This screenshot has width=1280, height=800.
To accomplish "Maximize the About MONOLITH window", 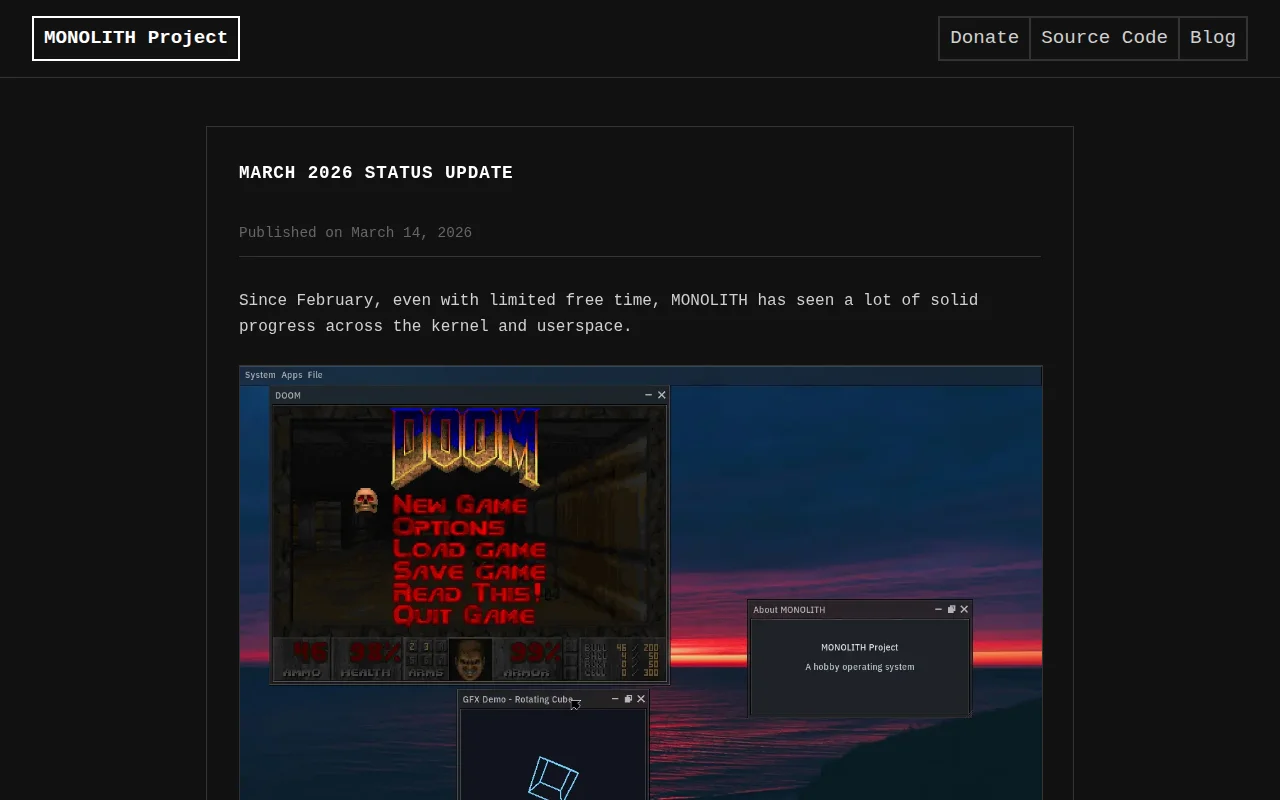I will click(x=951, y=609).
